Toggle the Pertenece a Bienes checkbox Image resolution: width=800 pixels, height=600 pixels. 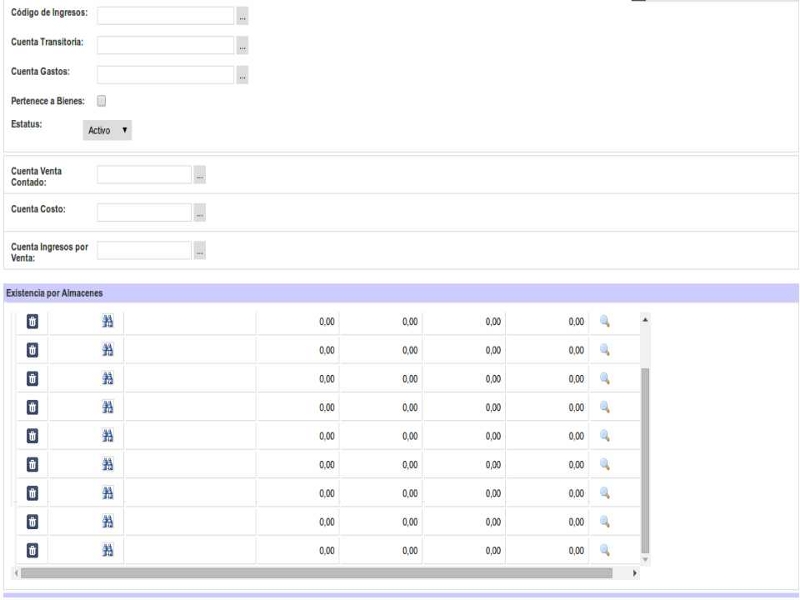tap(102, 101)
